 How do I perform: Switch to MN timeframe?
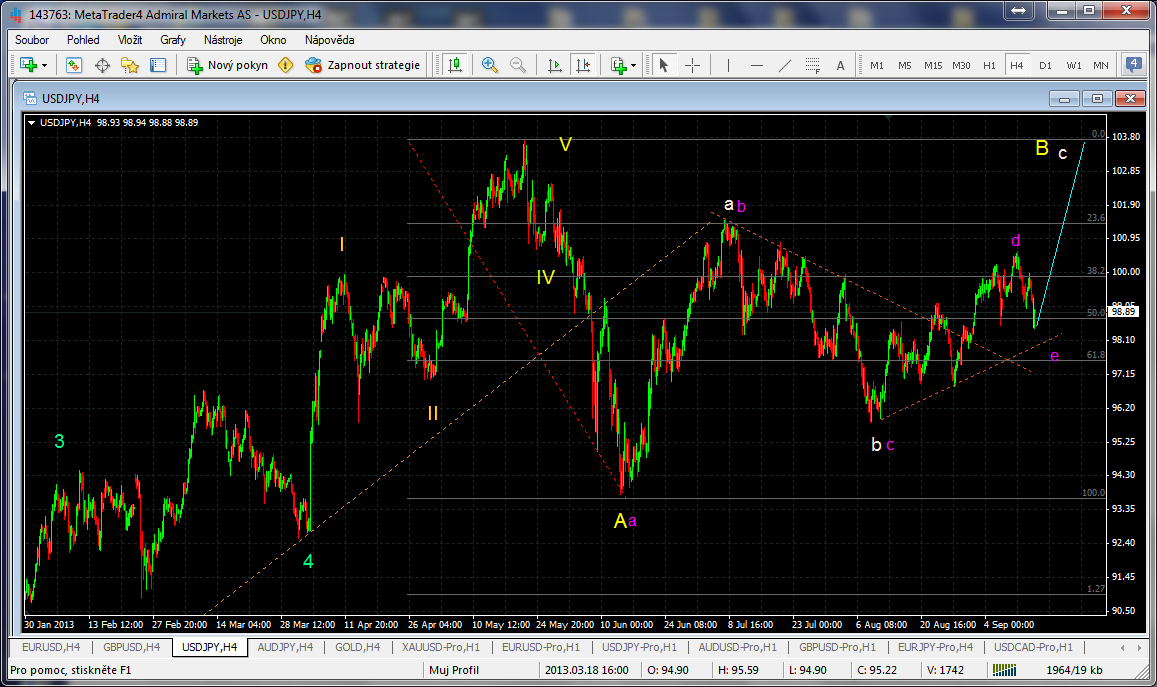[x=1101, y=65]
